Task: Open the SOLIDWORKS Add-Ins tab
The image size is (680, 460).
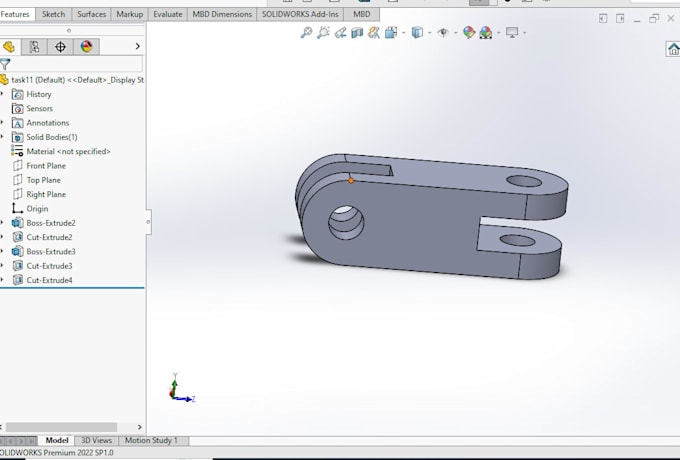Action: 300,14
